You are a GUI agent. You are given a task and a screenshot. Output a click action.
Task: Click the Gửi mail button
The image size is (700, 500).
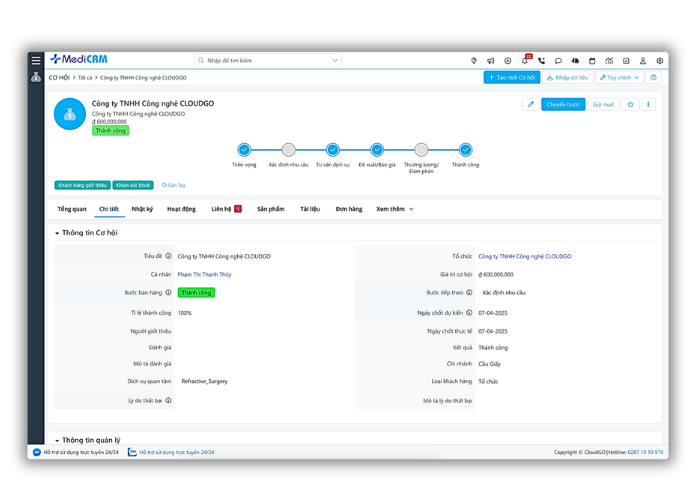pos(603,104)
